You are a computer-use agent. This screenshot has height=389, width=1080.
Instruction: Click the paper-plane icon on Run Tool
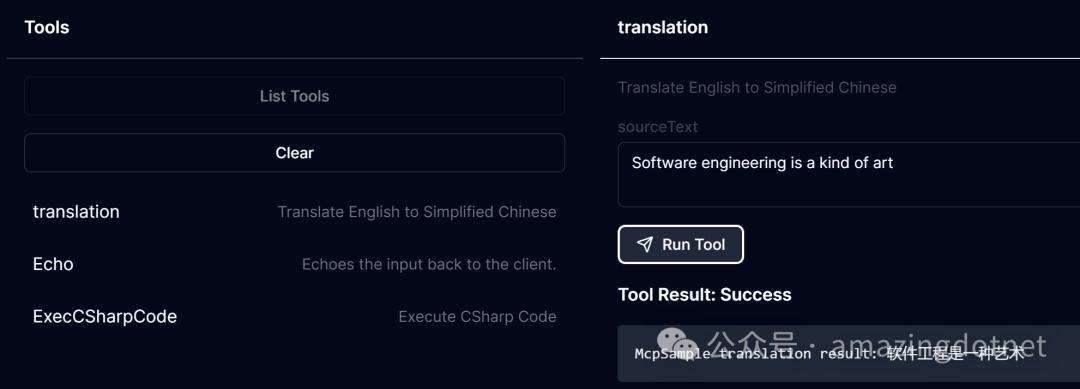point(645,244)
